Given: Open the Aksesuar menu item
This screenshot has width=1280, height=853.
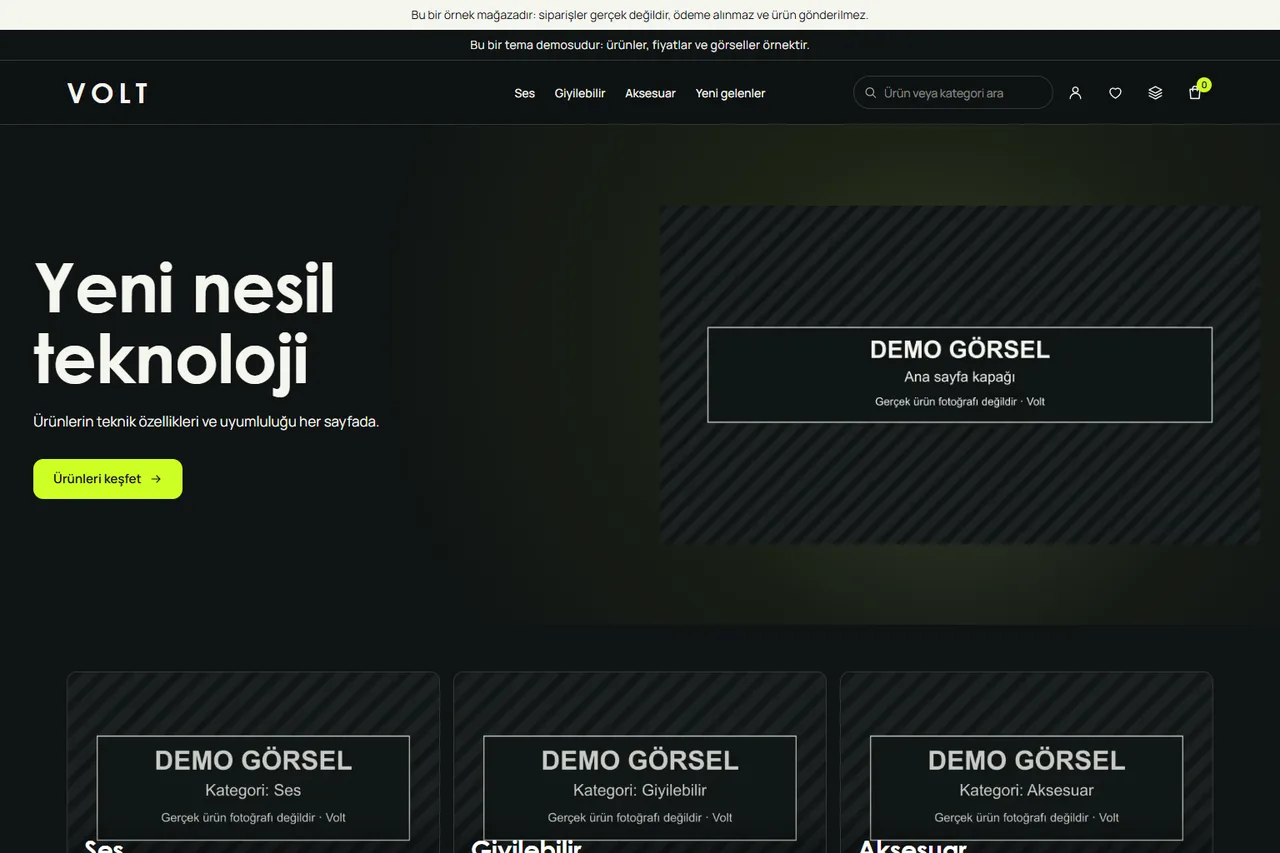Looking at the screenshot, I should point(650,93).
